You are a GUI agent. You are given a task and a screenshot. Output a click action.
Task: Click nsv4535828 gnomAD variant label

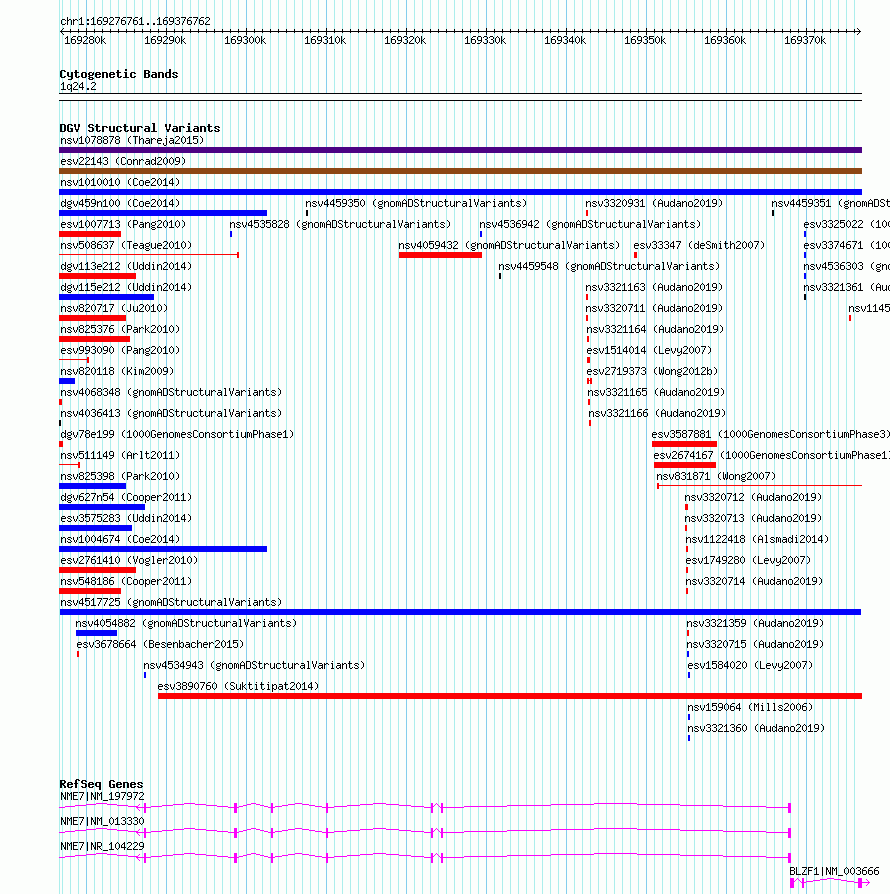point(340,225)
